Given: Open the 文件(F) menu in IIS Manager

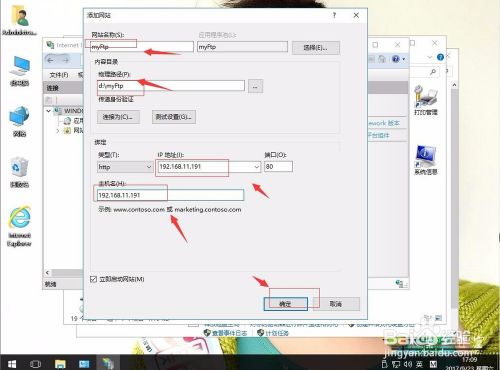Looking at the screenshot, I should (x=59, y=75).
